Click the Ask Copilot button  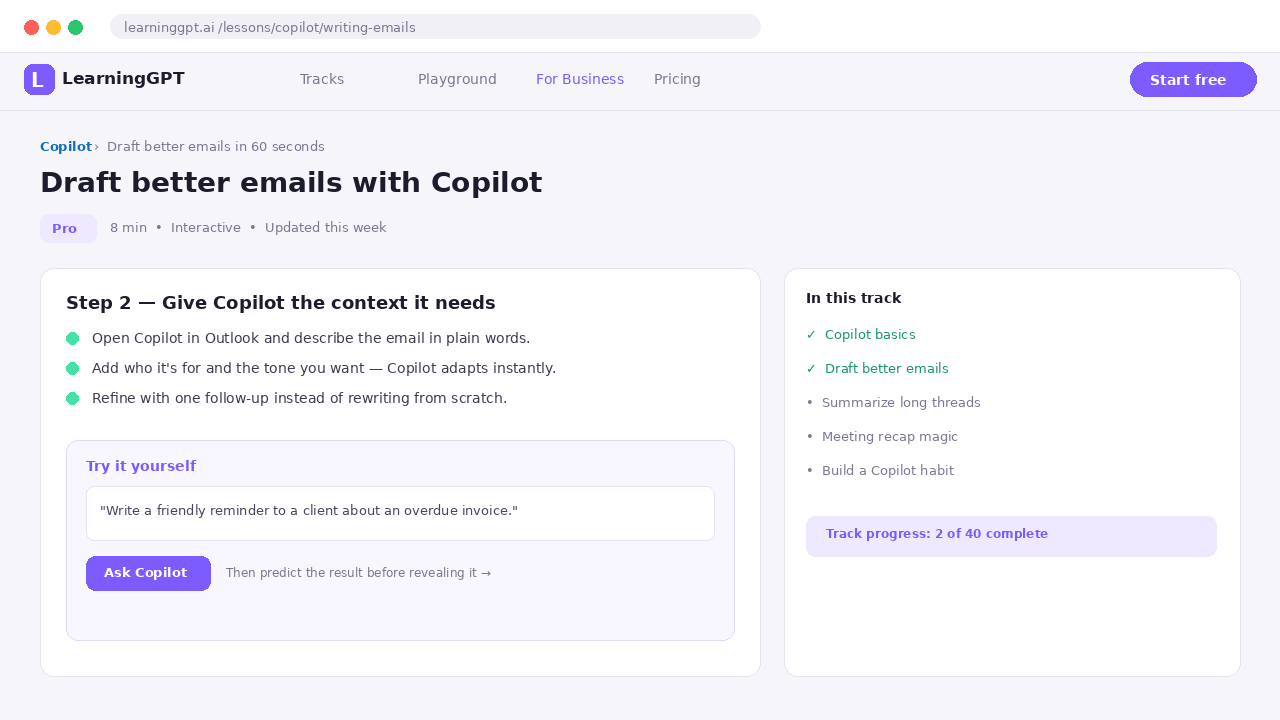pos(148,573)
